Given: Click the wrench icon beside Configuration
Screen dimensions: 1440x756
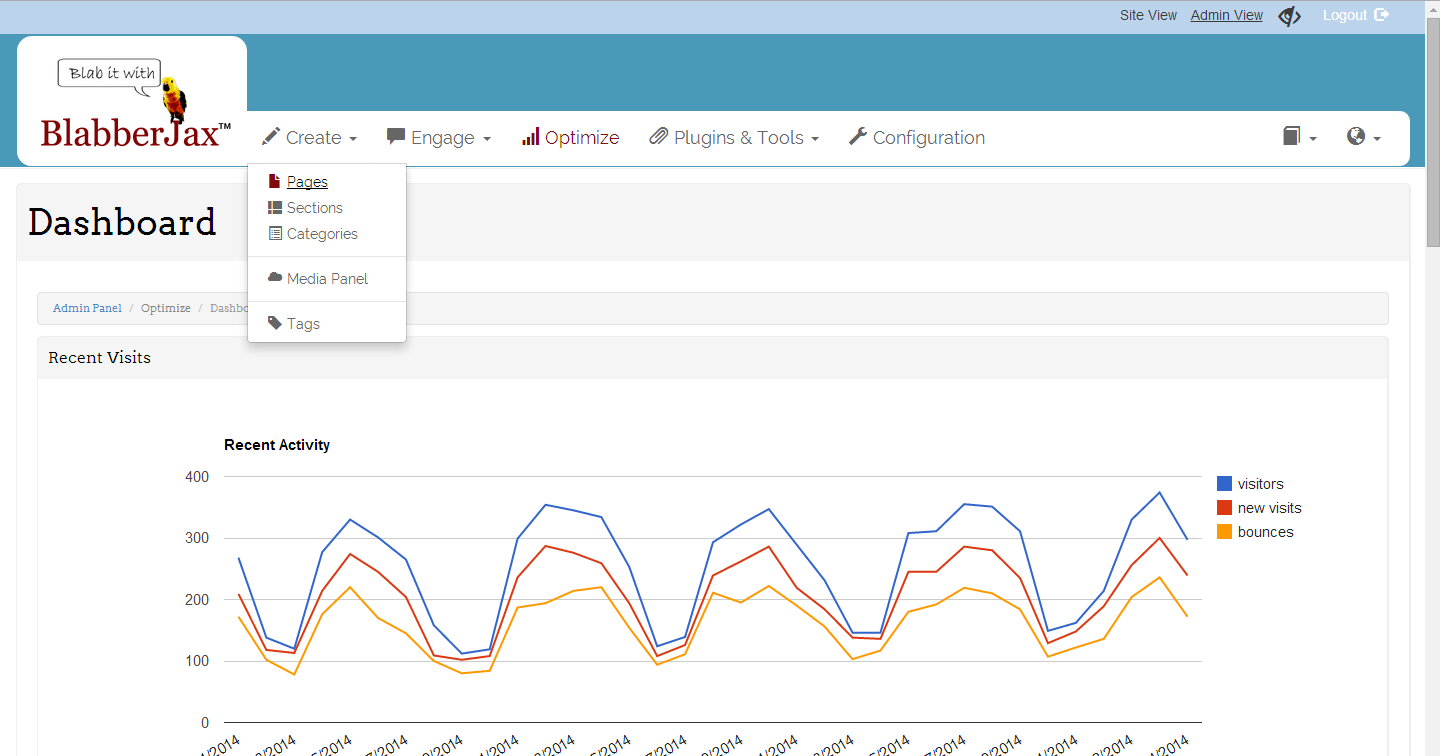Looking at the screenshot, I should click(858, 136).
